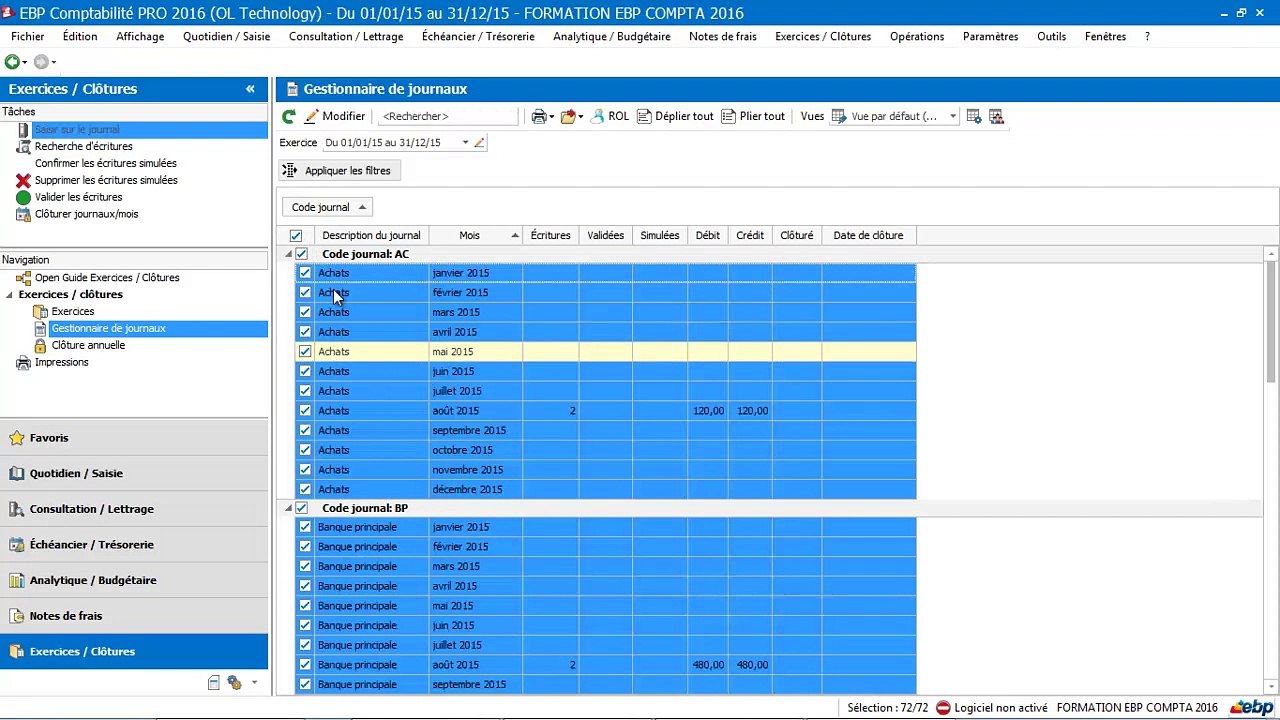Open the printer button dropdown arrow

[x=551, y=117]
